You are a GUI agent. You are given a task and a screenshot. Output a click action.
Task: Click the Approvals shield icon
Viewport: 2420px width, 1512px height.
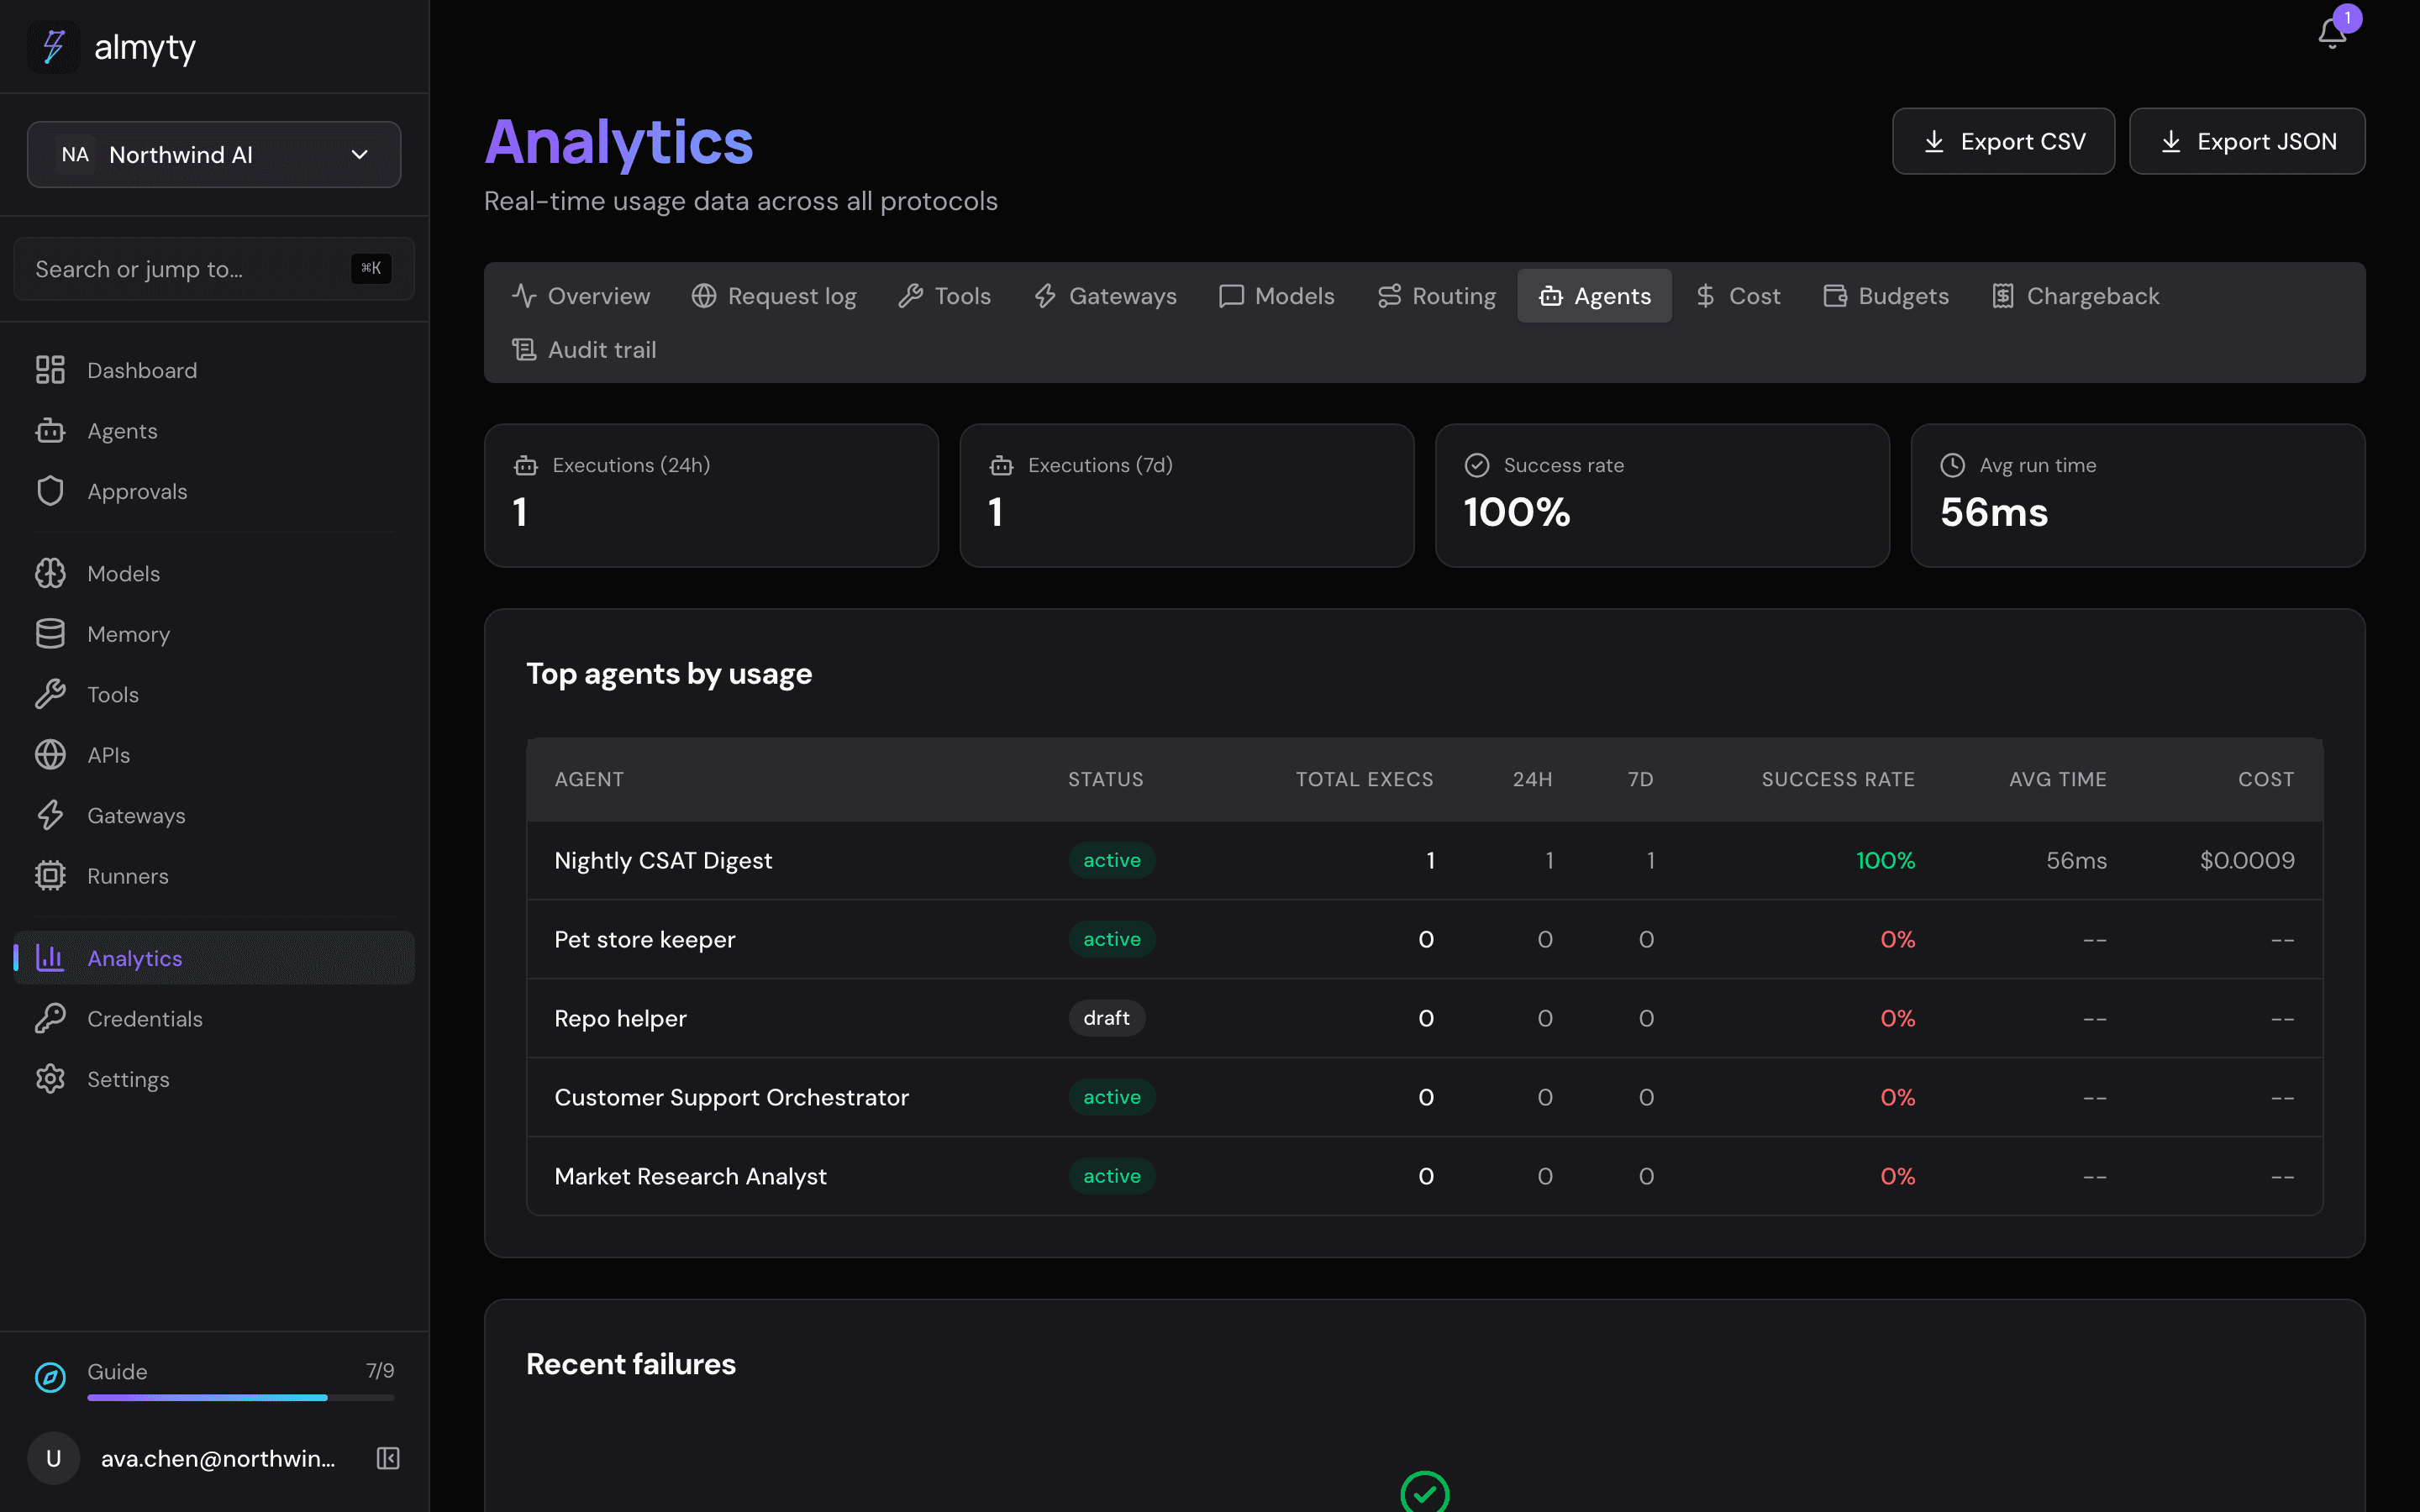coord(50,491)
